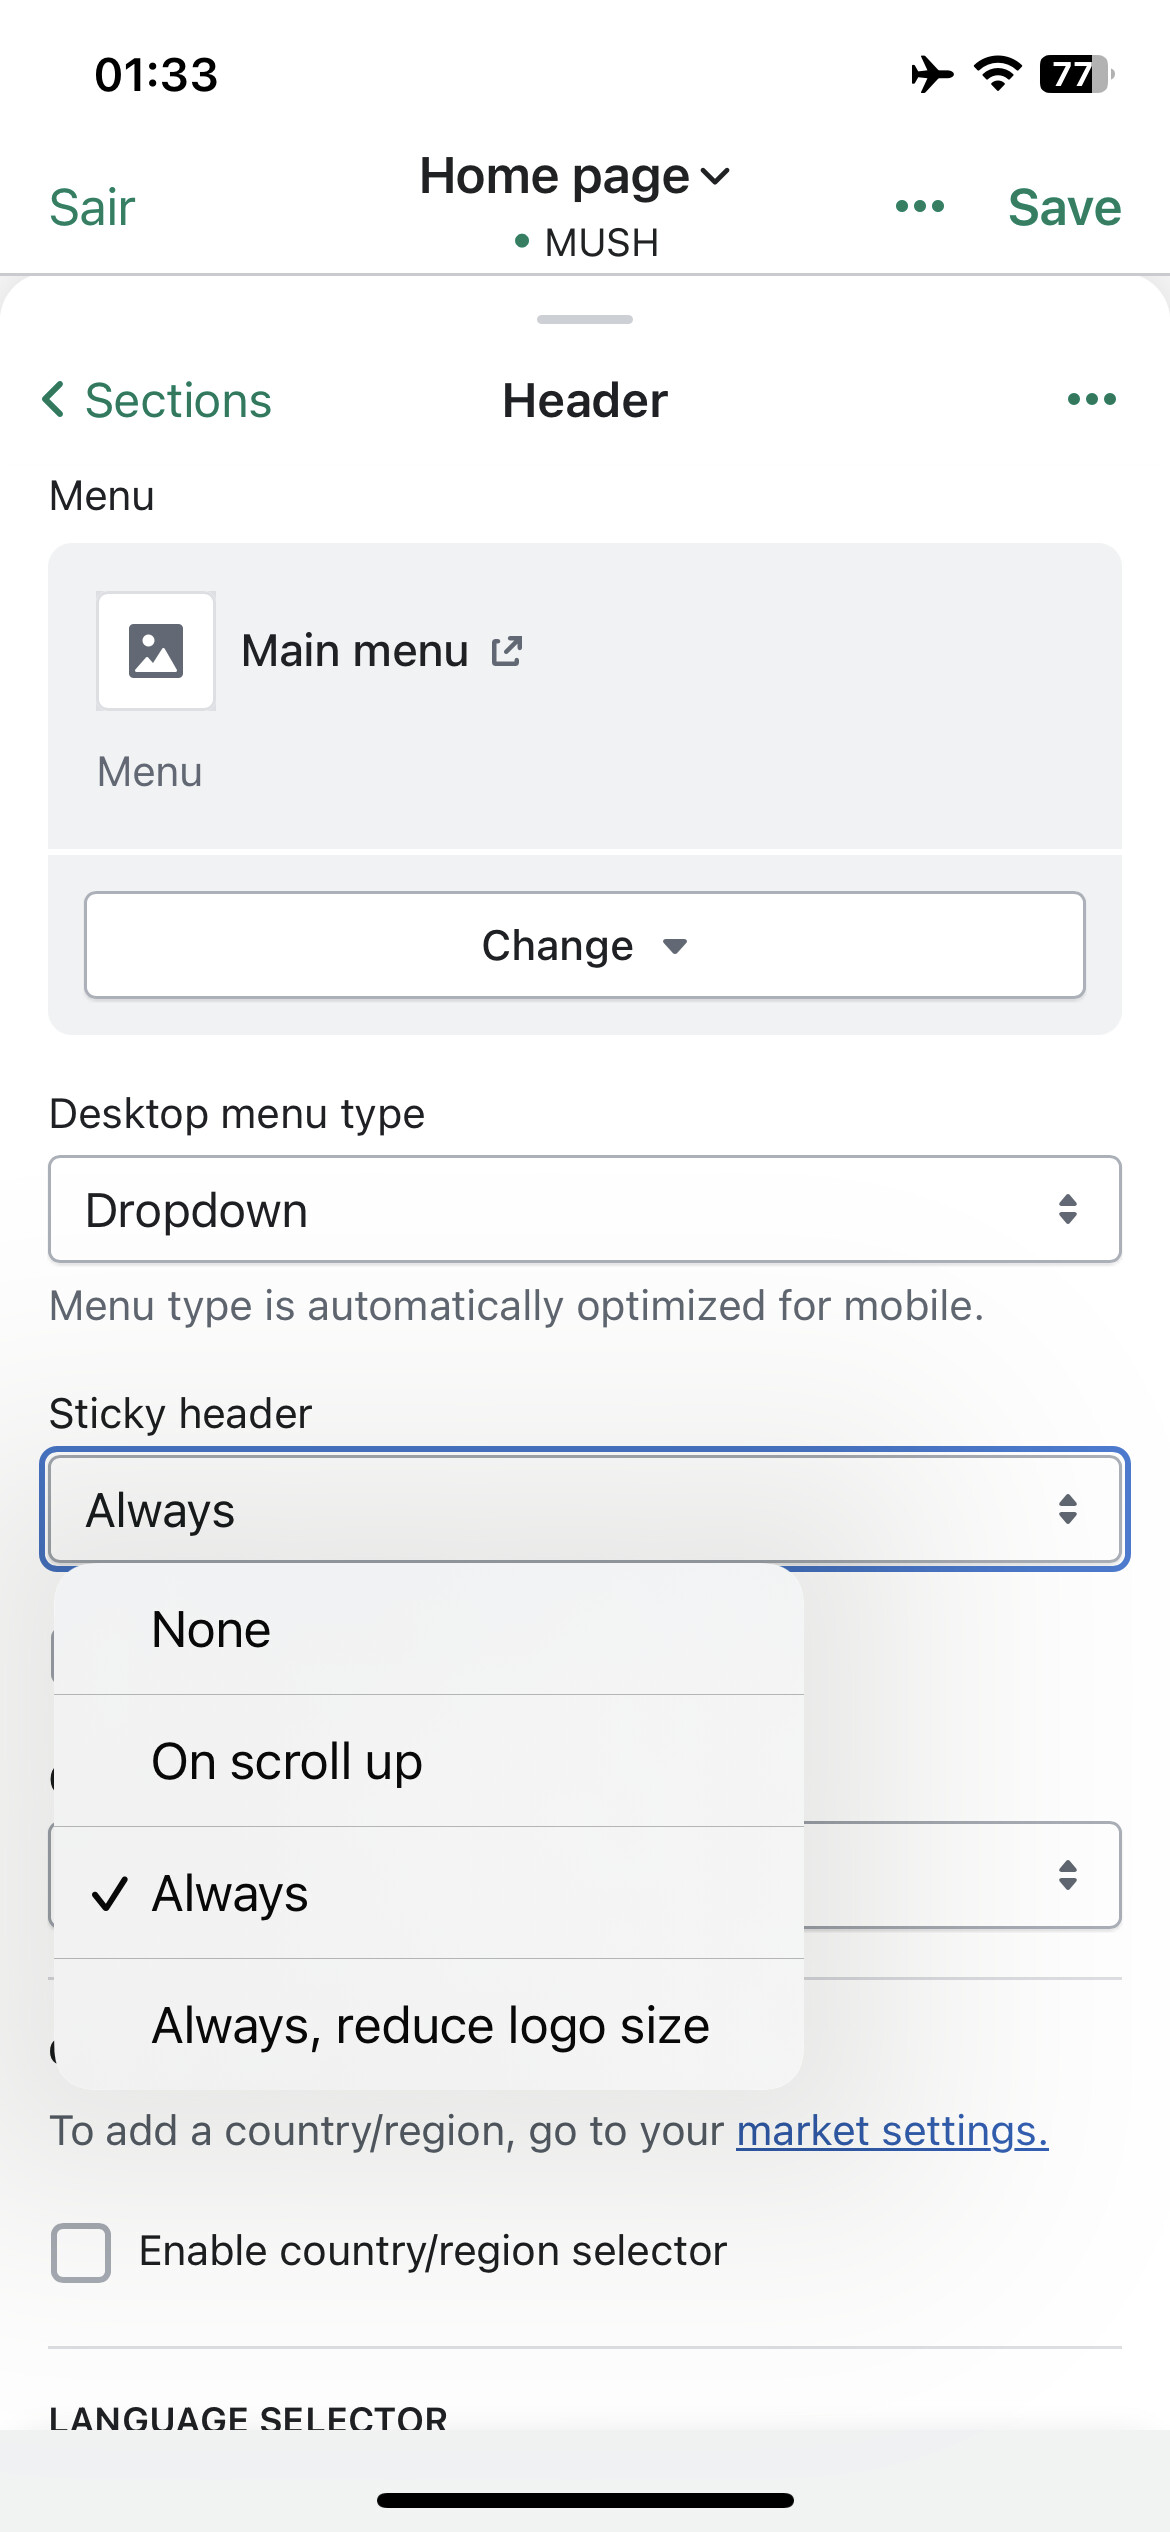
Task: Open the Desktop menu type dropdown
Action: click(584, 1210)
